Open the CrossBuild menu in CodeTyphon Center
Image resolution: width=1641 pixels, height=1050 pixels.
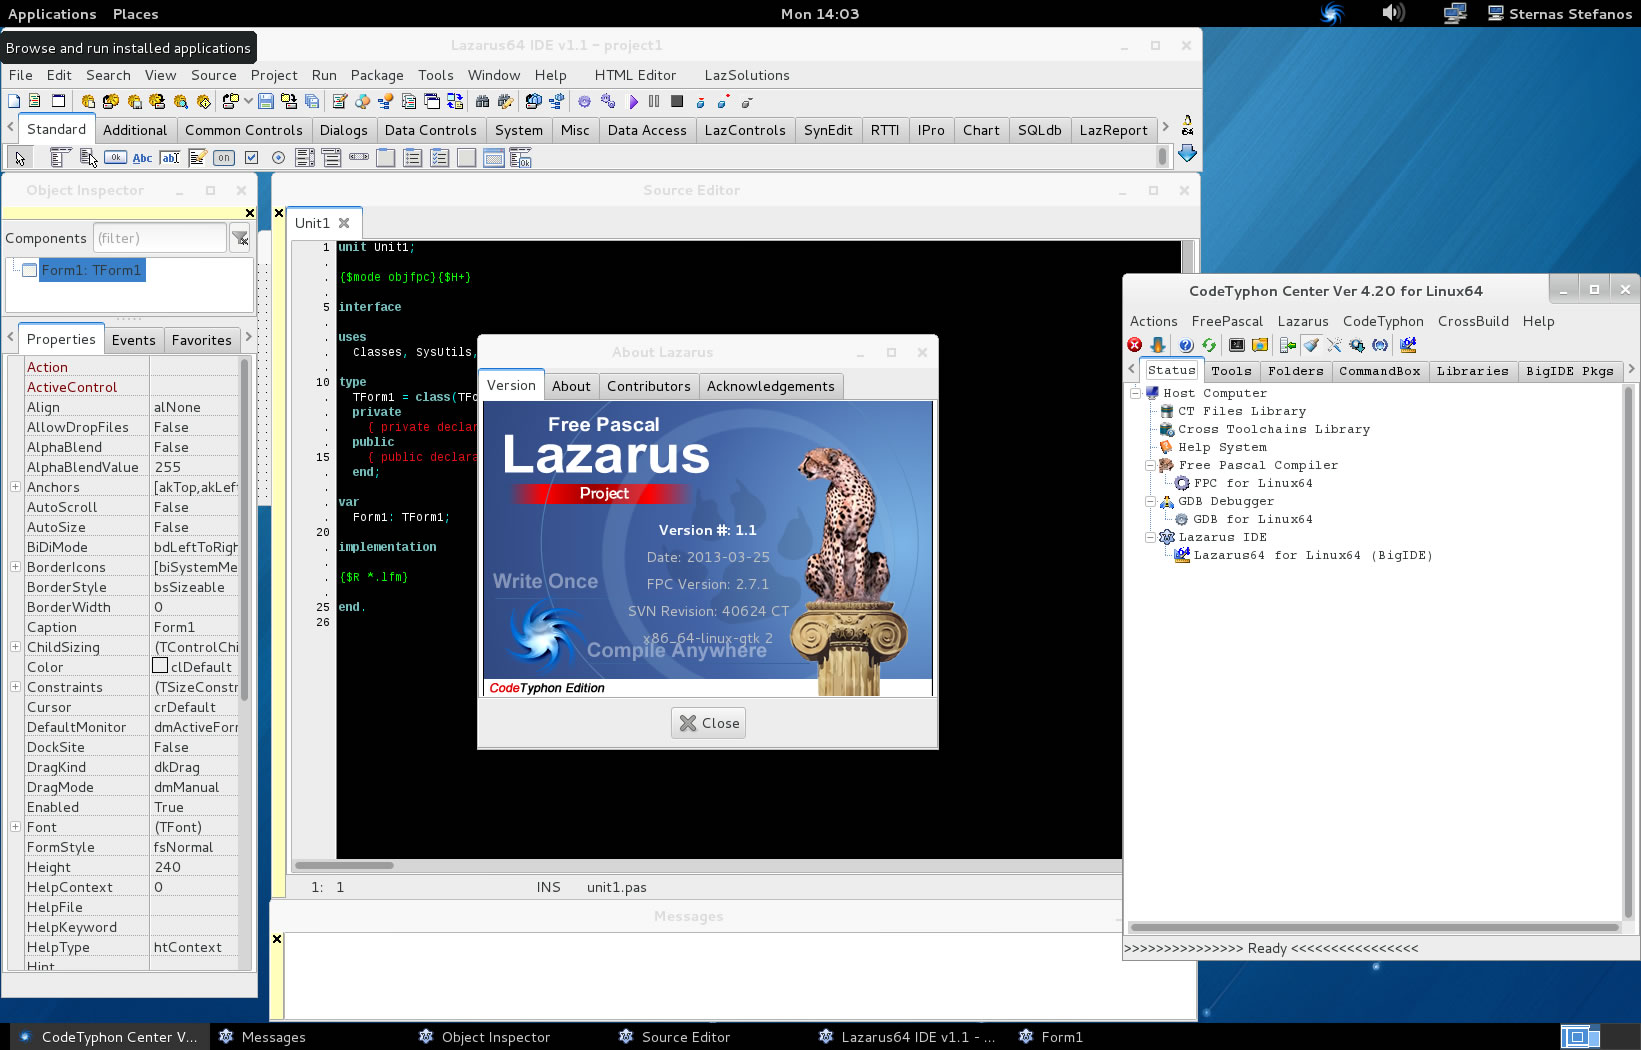click(x=1473, y=321)
